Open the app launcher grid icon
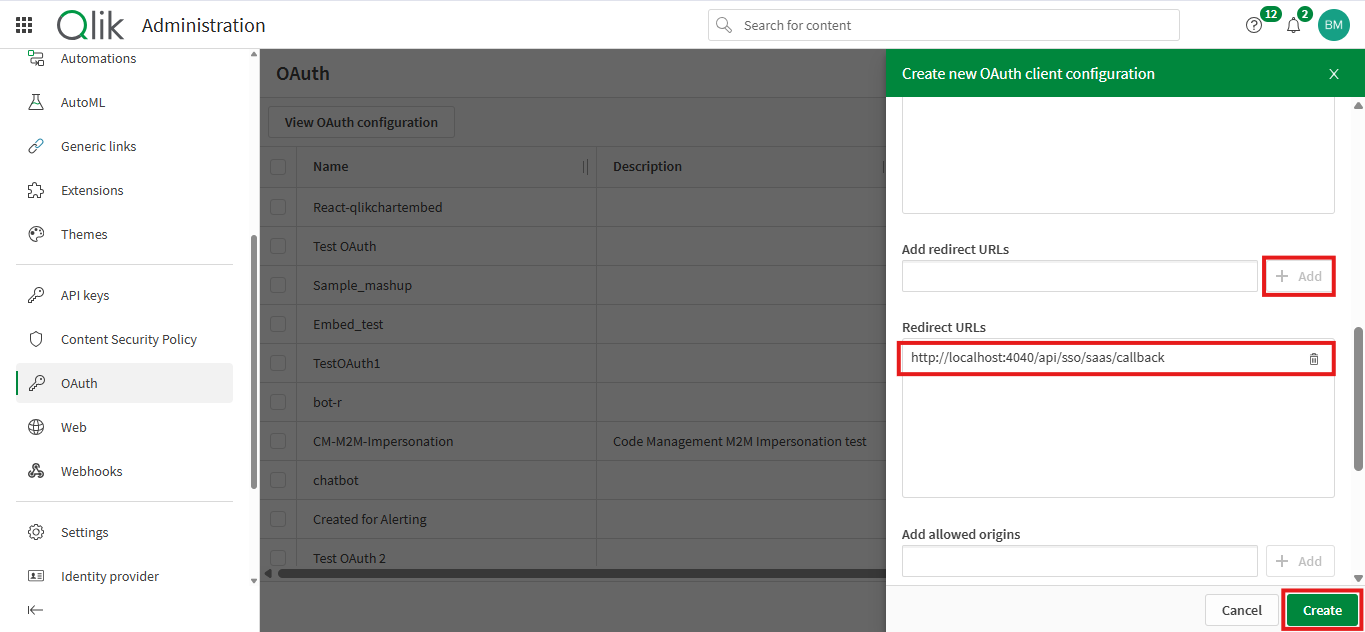 click(23, 24)
